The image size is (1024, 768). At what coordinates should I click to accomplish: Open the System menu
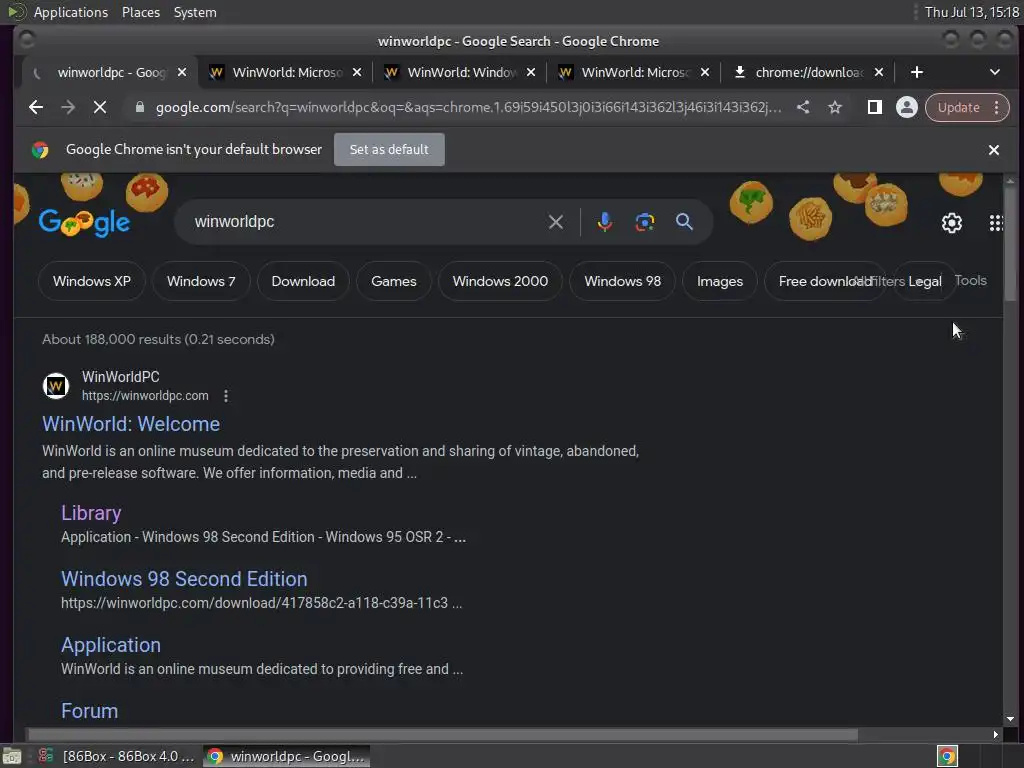point(195,12)
